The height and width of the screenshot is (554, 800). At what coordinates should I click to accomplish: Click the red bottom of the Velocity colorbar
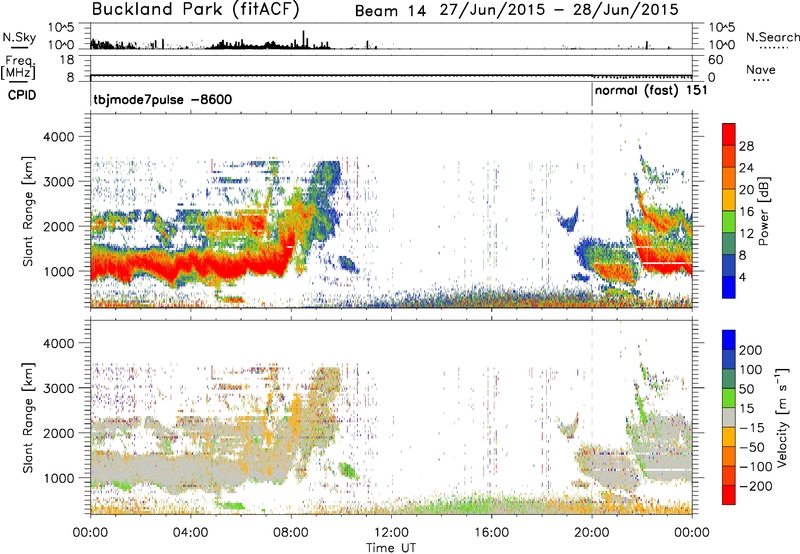(x=729, y=495)
